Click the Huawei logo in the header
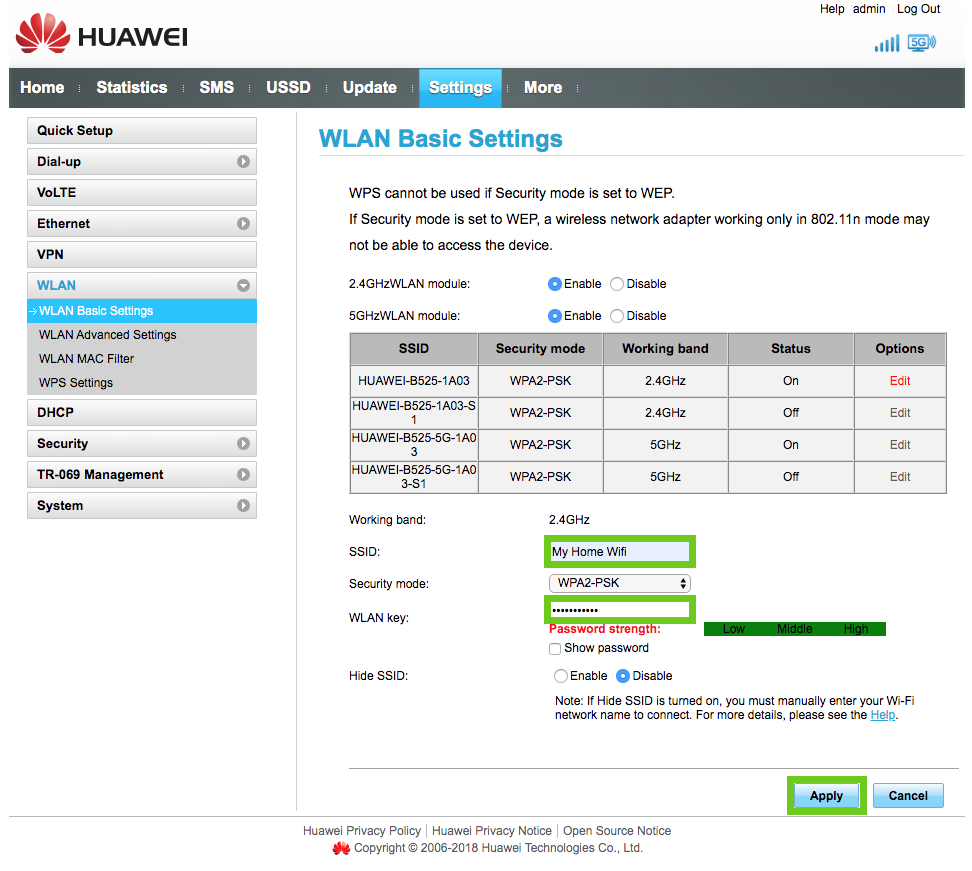 tap(101, 36)
